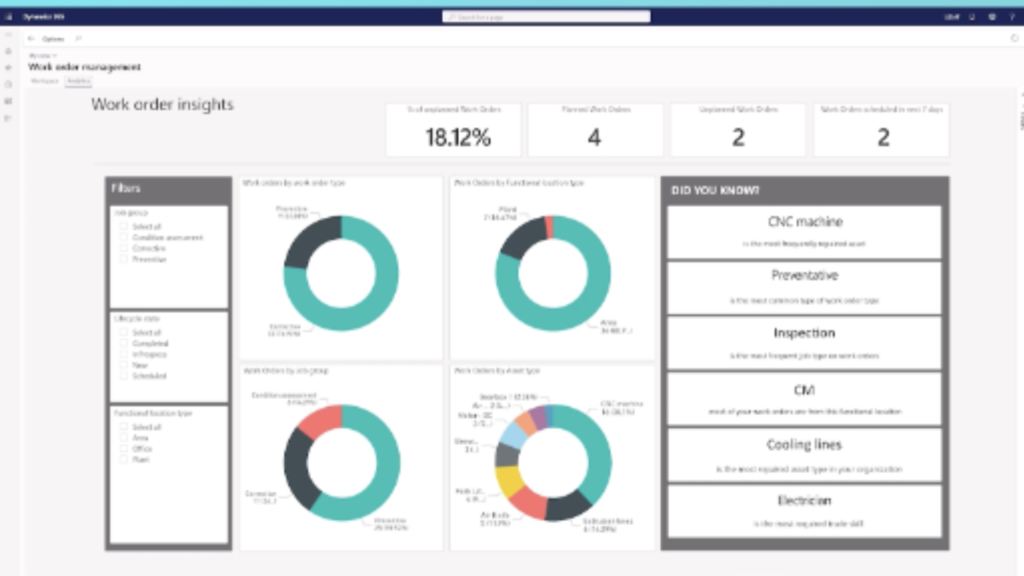Image resolution: width=1024 pixels, height=576 pixels.
Task: Tick the Office functional location checkbox
Action: coord(124,449)
